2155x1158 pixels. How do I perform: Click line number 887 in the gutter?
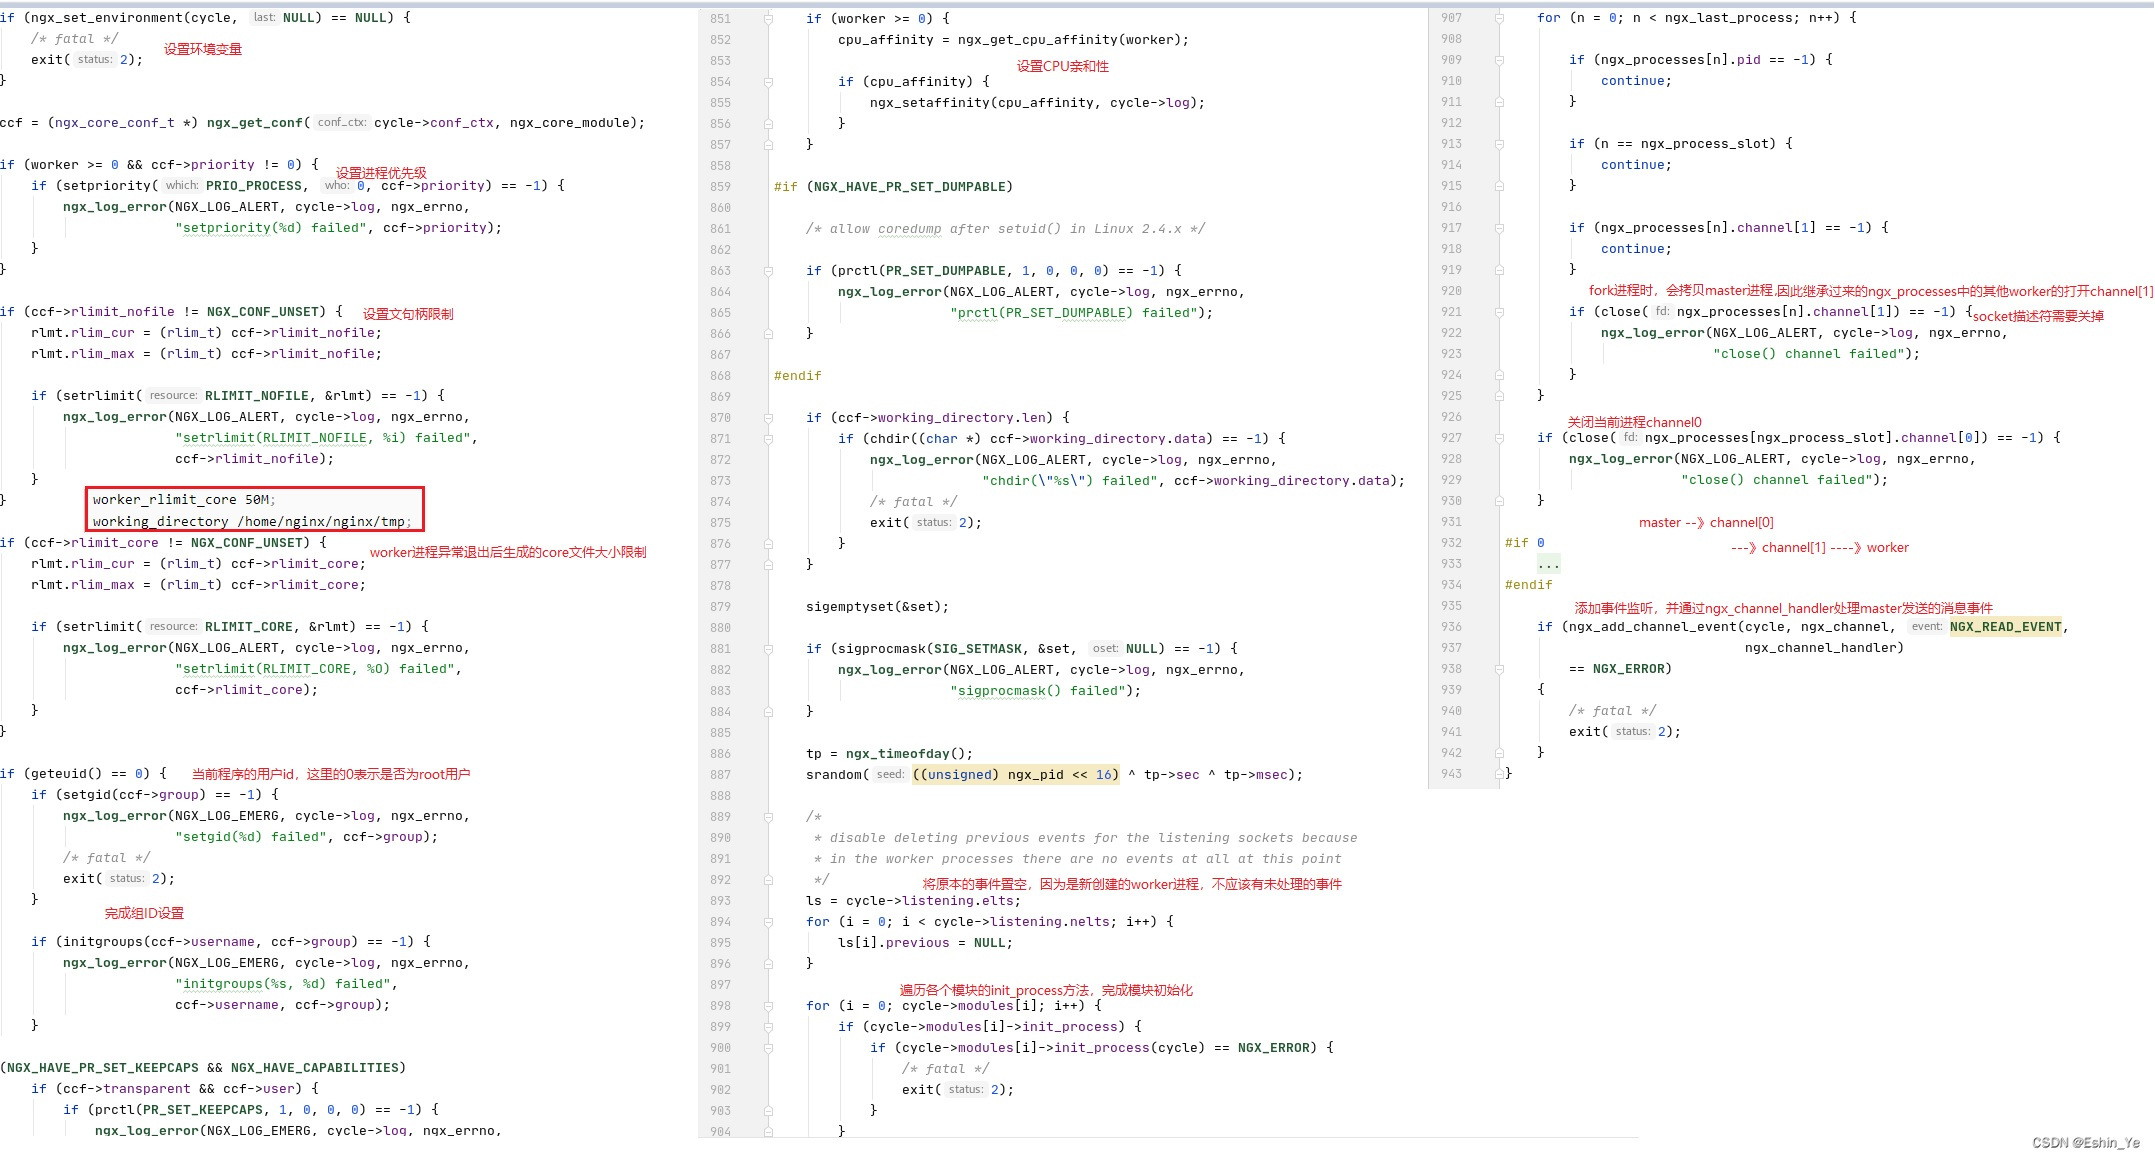coord(720,775)
